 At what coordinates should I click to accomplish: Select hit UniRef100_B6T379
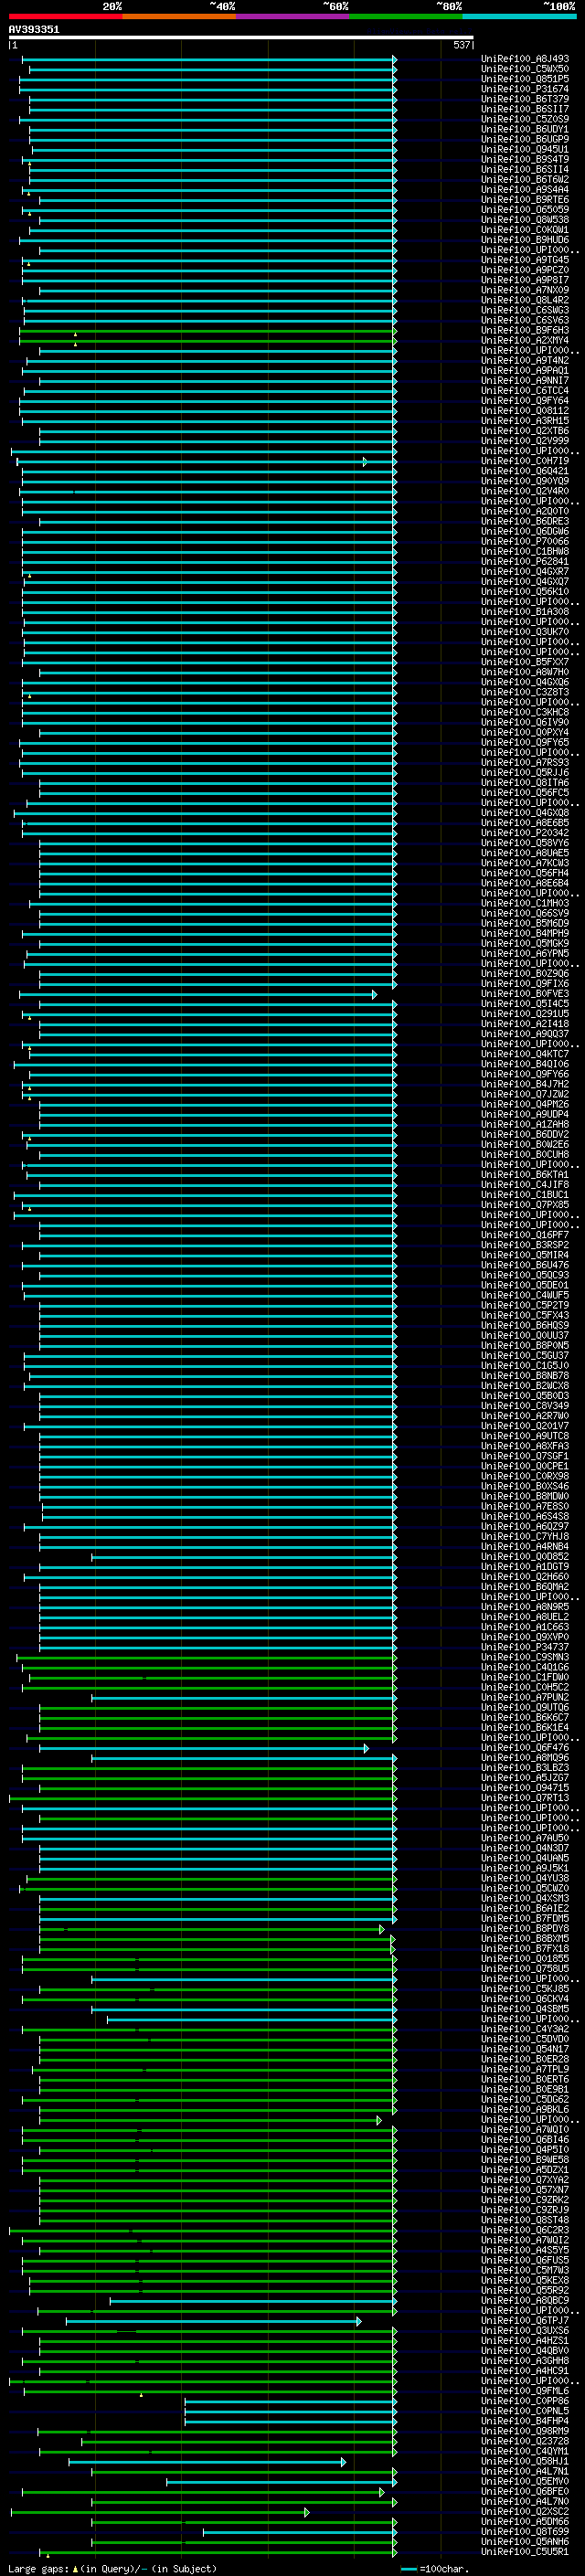pyautogui.click(x=525, y=99)
